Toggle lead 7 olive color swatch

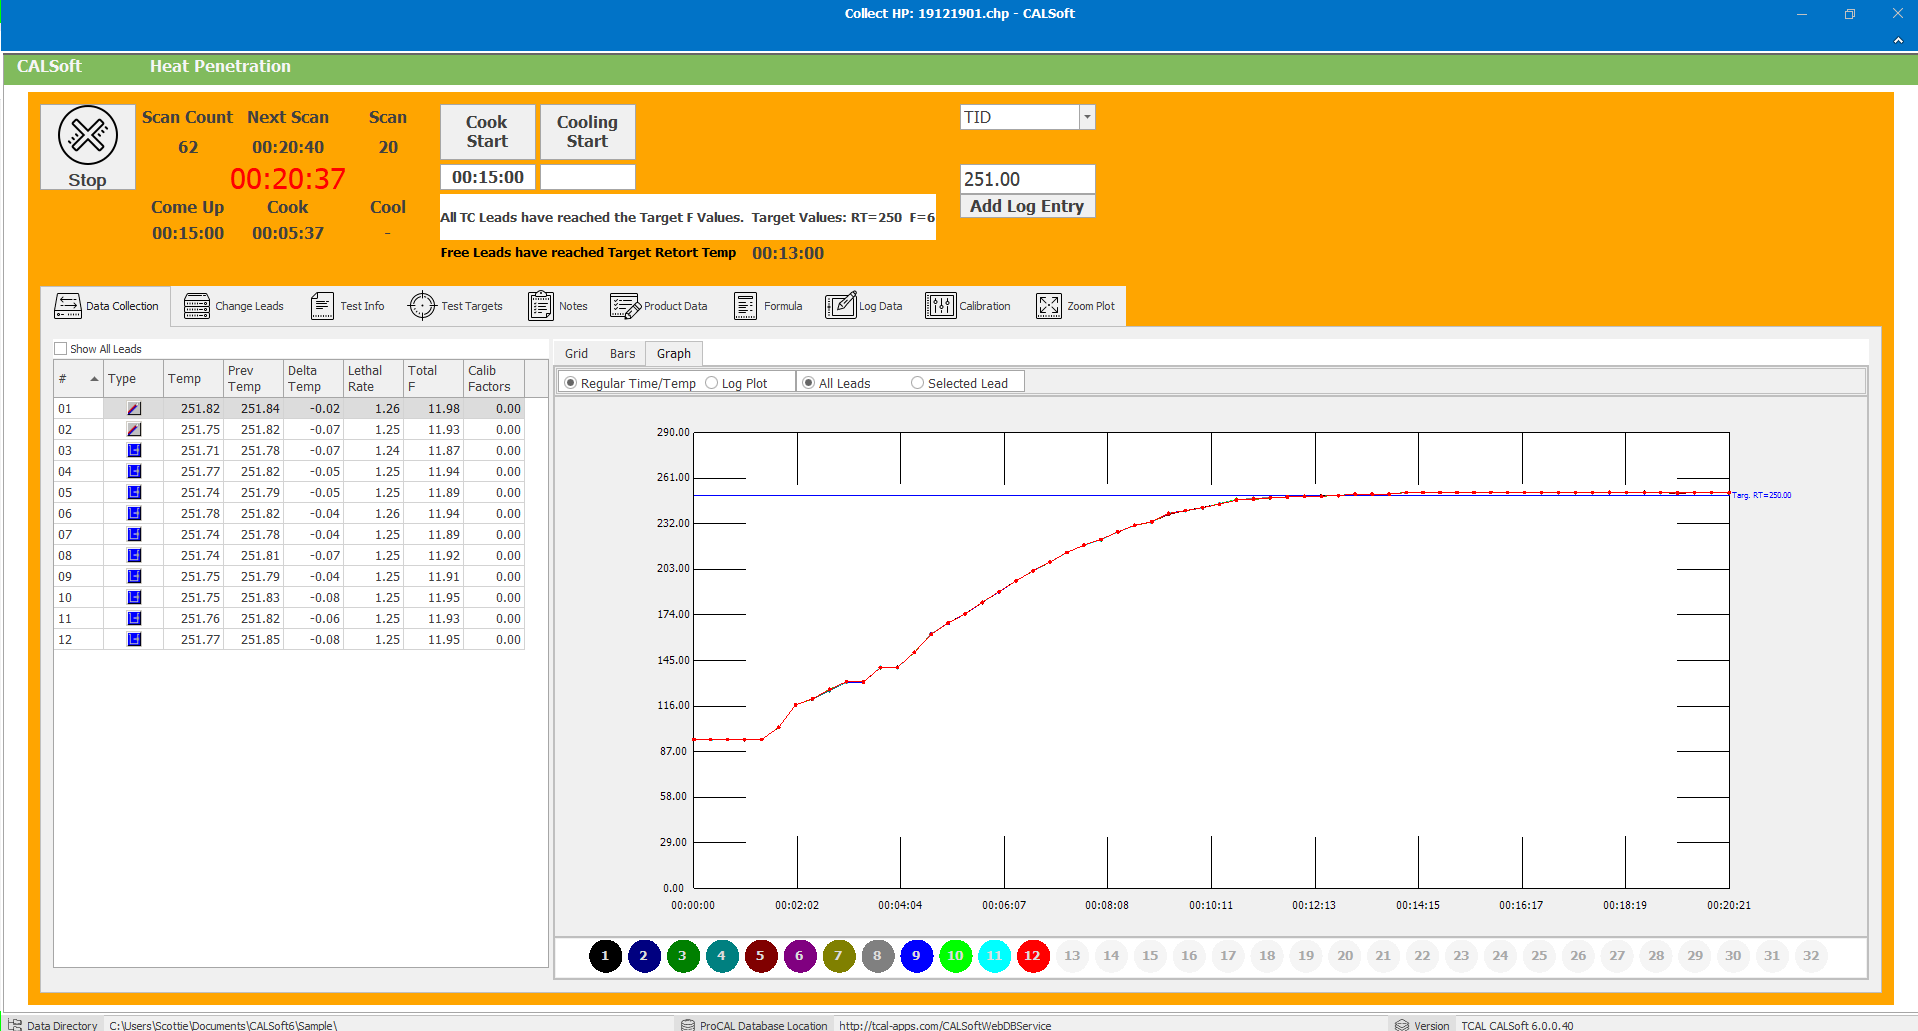pos(838,956)
